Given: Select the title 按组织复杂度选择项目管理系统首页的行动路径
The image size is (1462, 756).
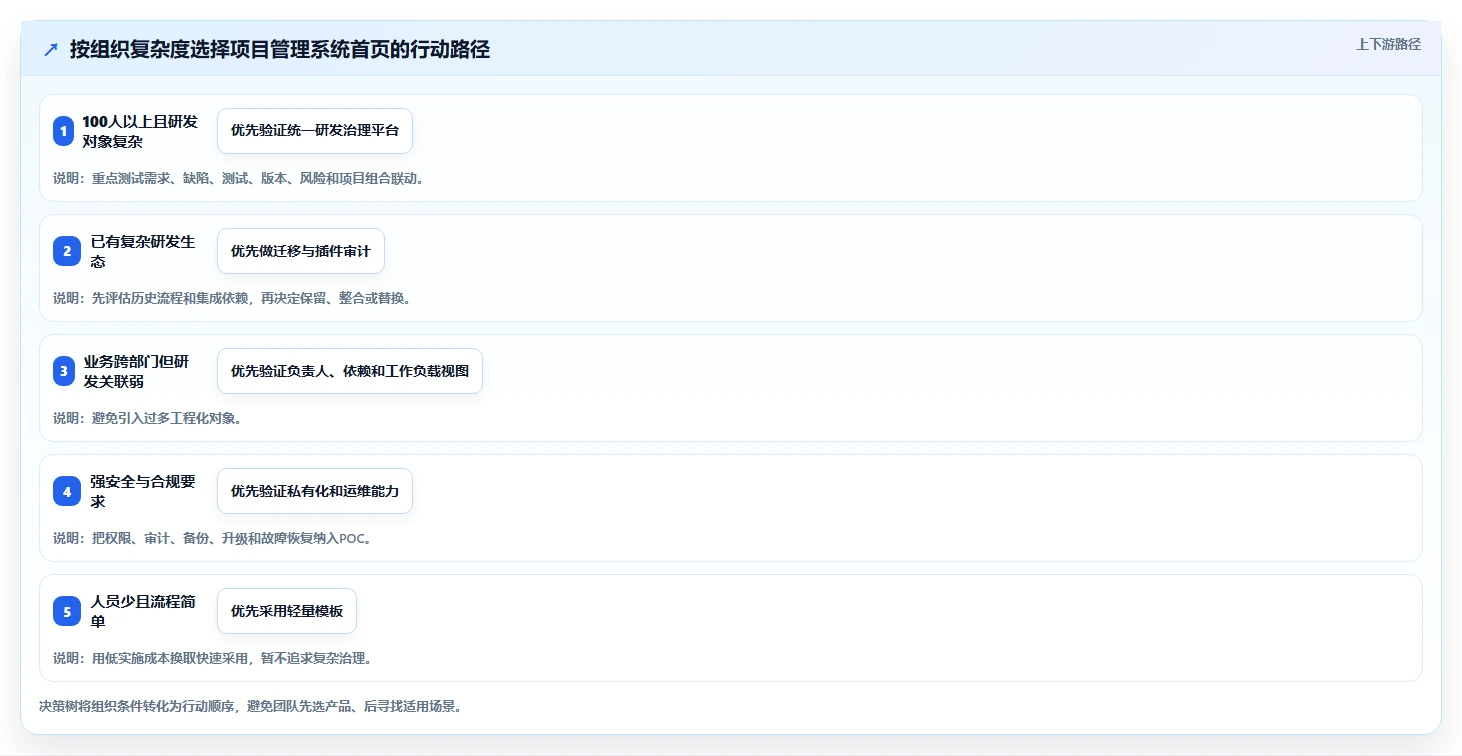Looking at the screenshot, I should 280,50.
